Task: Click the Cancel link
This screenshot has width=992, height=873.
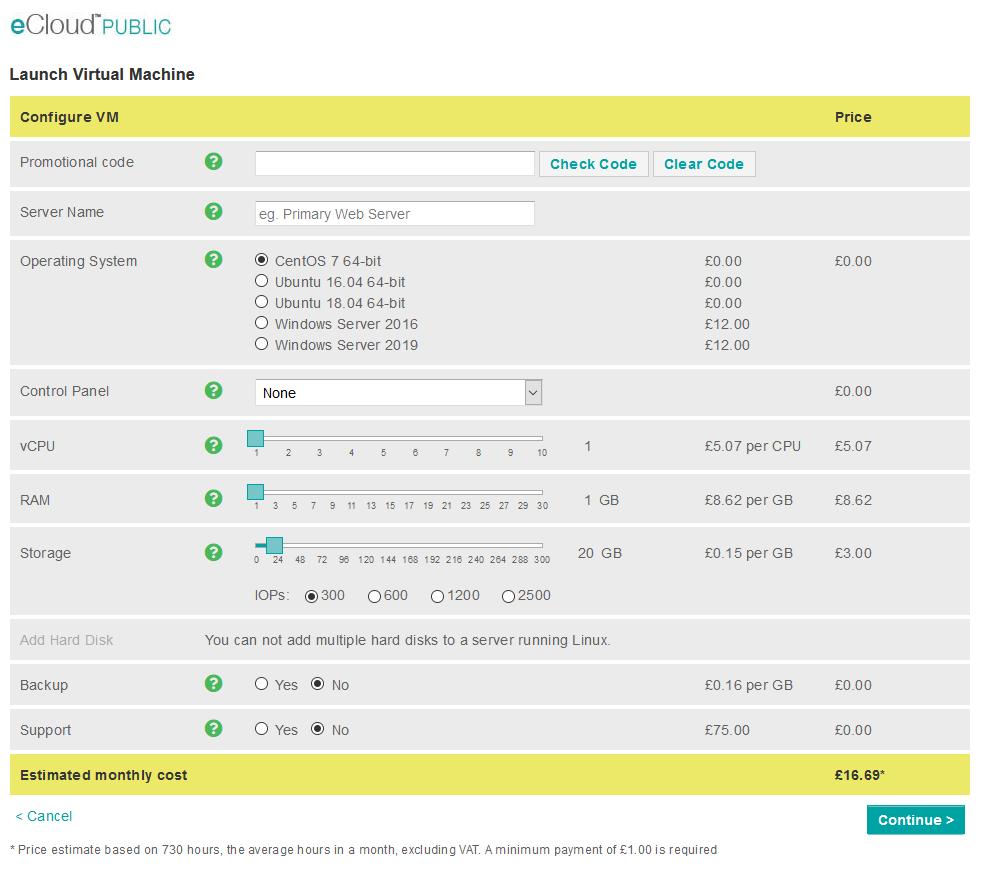Action: 43,816
